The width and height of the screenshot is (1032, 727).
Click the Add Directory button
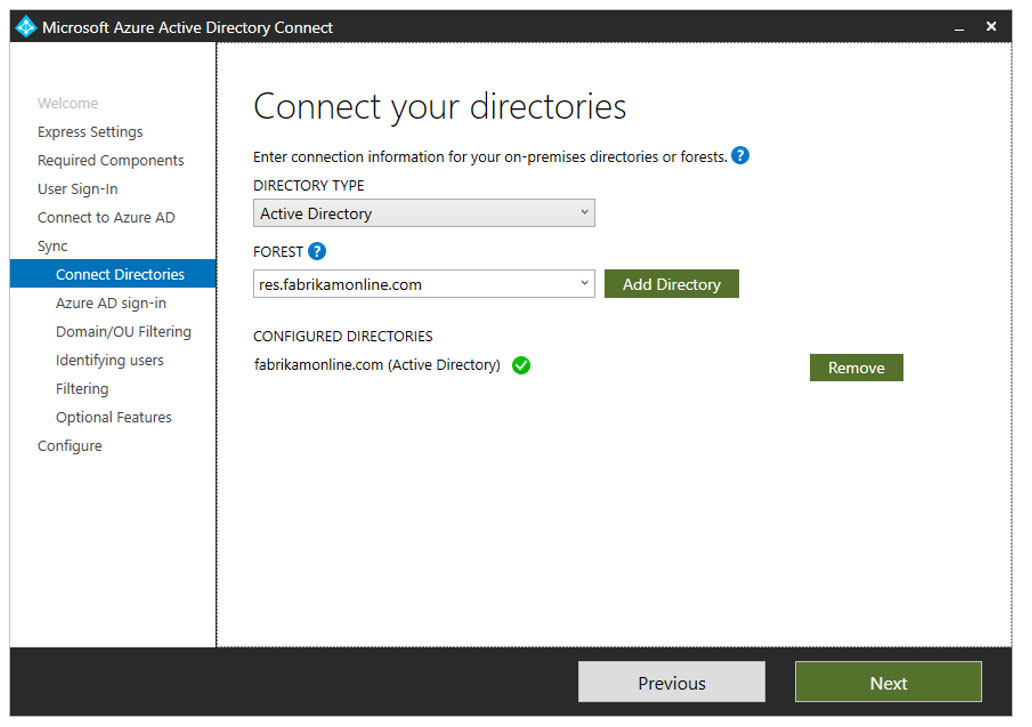(x=671, y=284)
